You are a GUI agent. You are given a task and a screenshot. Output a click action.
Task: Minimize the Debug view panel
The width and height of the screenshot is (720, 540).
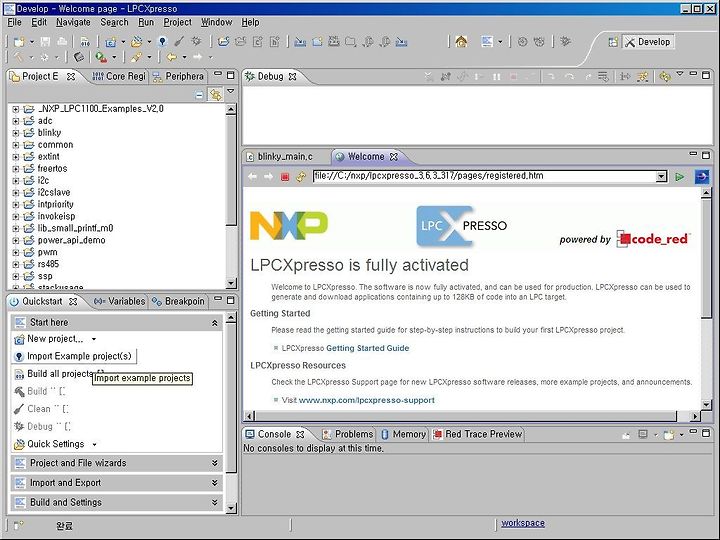click(x=693, y=74)
